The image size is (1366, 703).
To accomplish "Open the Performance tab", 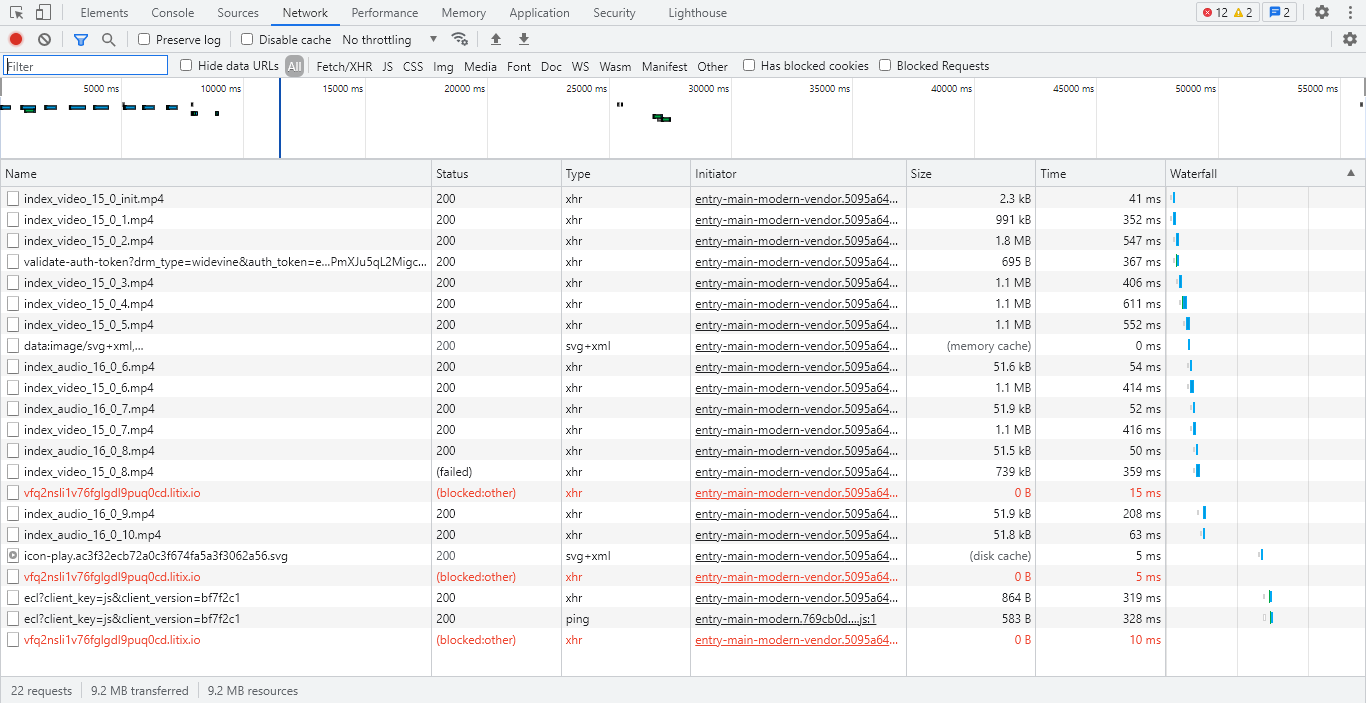I will (385, 13).
